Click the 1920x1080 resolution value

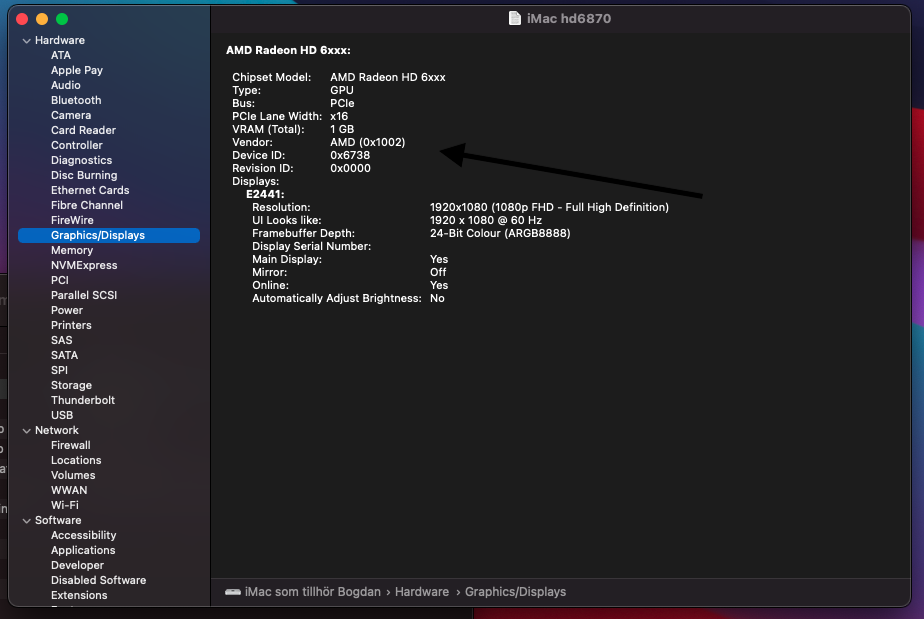tap(549, 207)
